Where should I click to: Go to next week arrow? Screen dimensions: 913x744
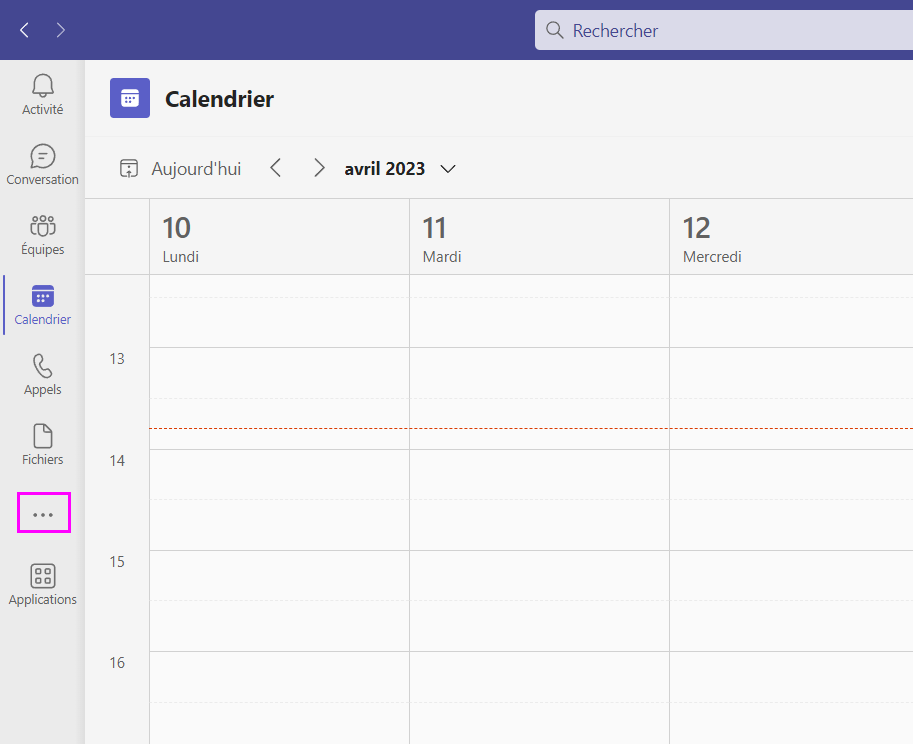point(319,168)
